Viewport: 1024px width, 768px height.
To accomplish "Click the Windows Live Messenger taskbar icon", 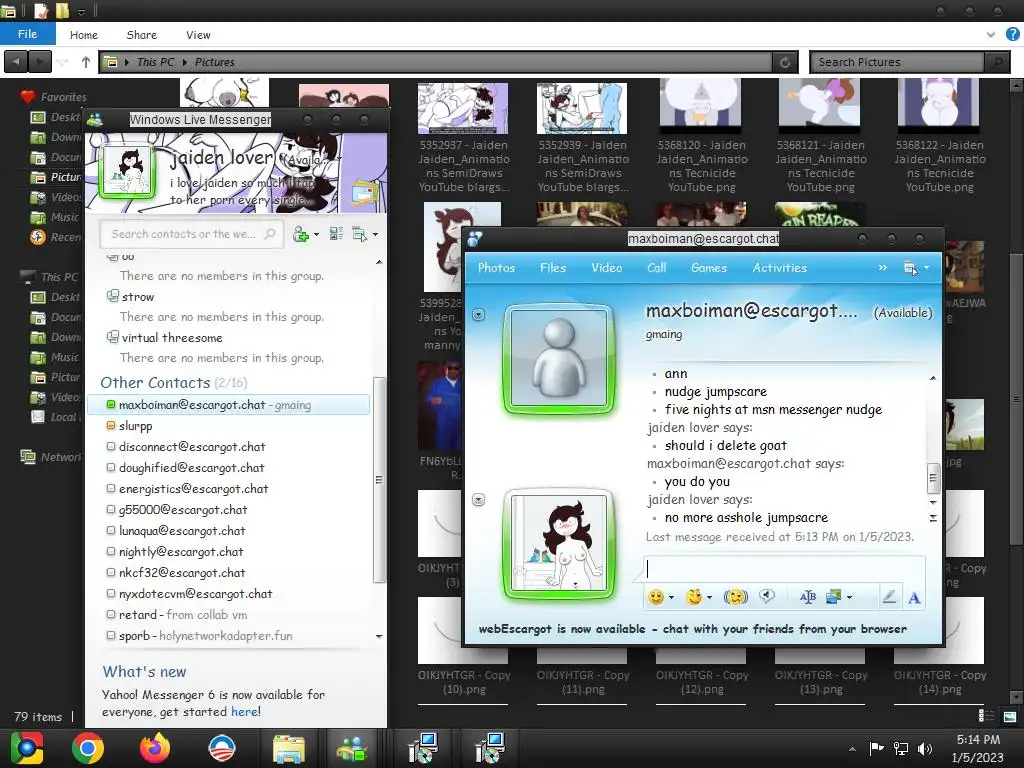I will (x=352, y=748).
